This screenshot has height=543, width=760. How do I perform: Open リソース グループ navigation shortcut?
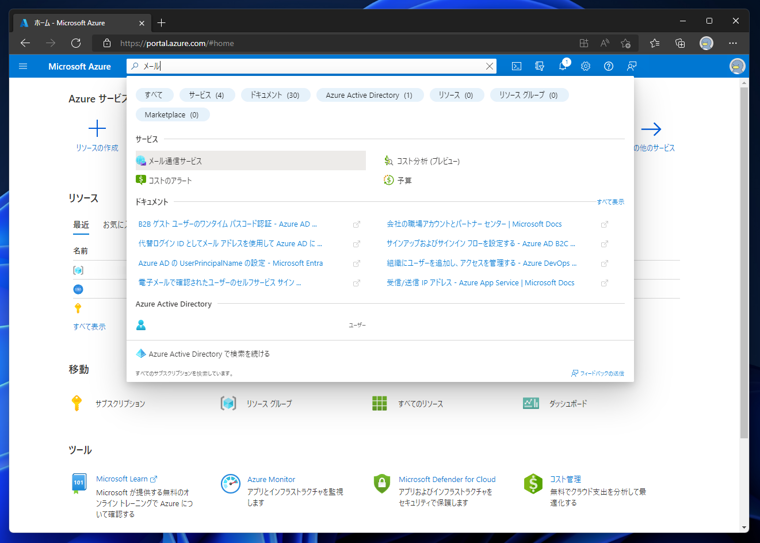256,403
